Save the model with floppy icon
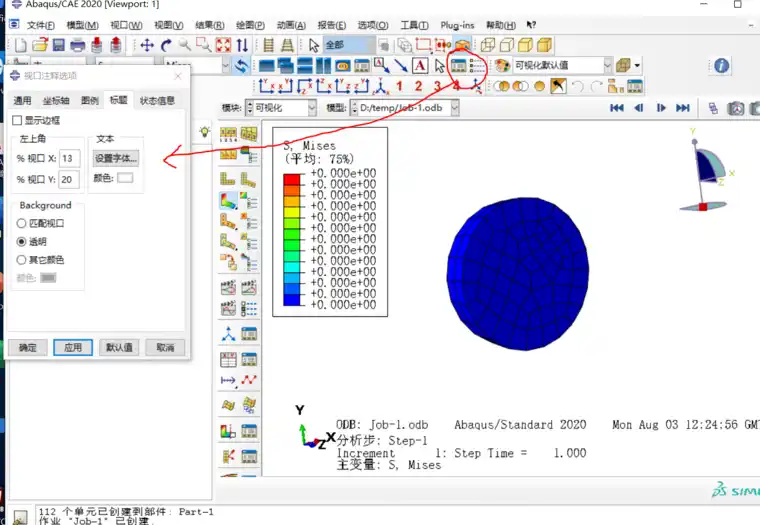This screenshot has height=525, width=760. [x=59, y=46]
